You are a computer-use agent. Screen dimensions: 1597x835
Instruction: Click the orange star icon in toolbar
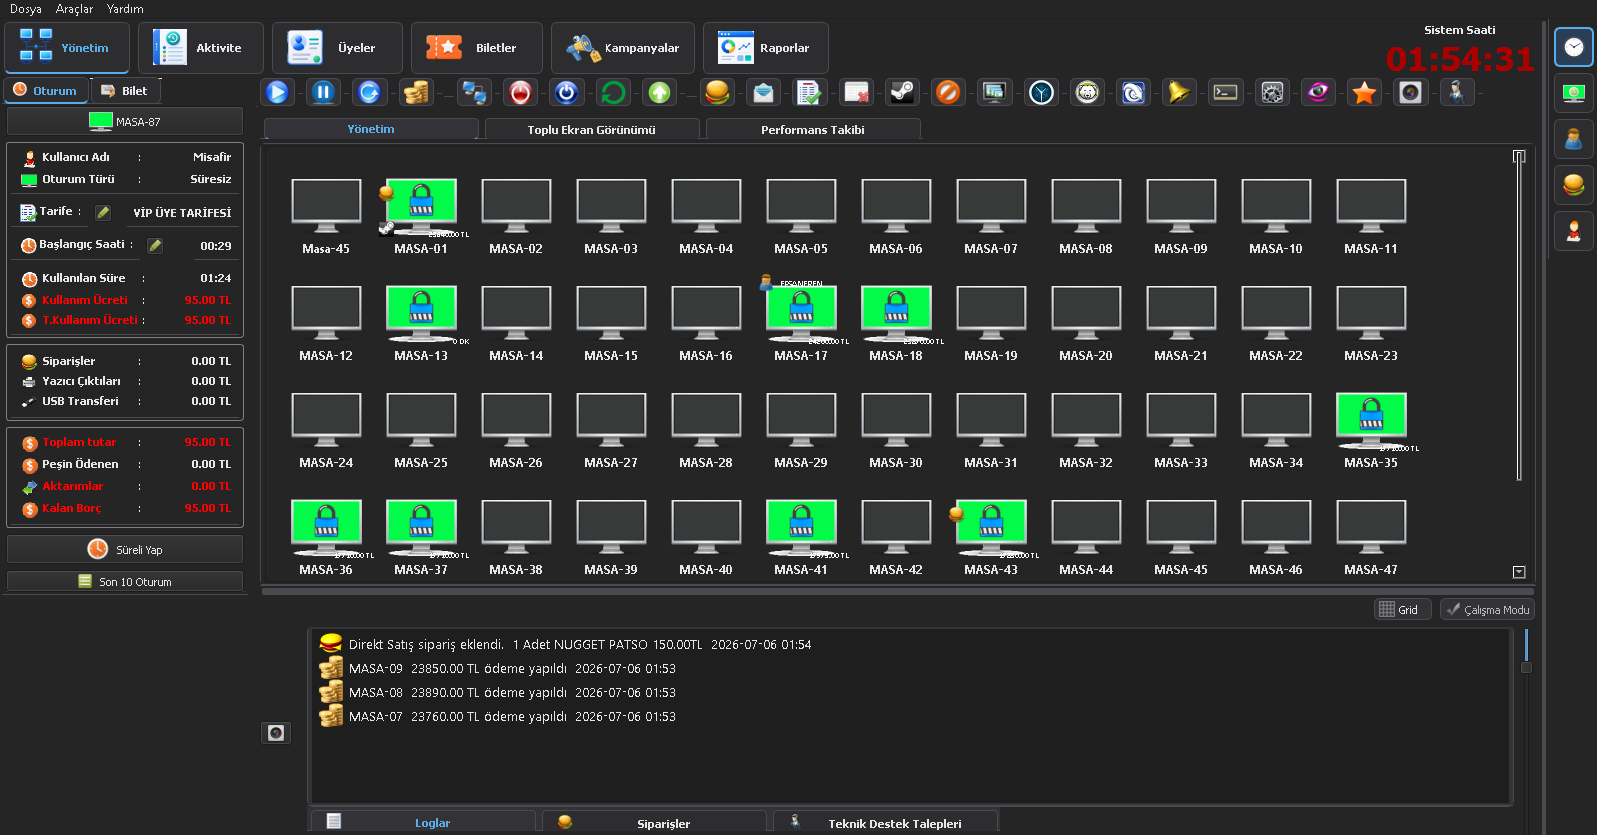click(1364, 92)
